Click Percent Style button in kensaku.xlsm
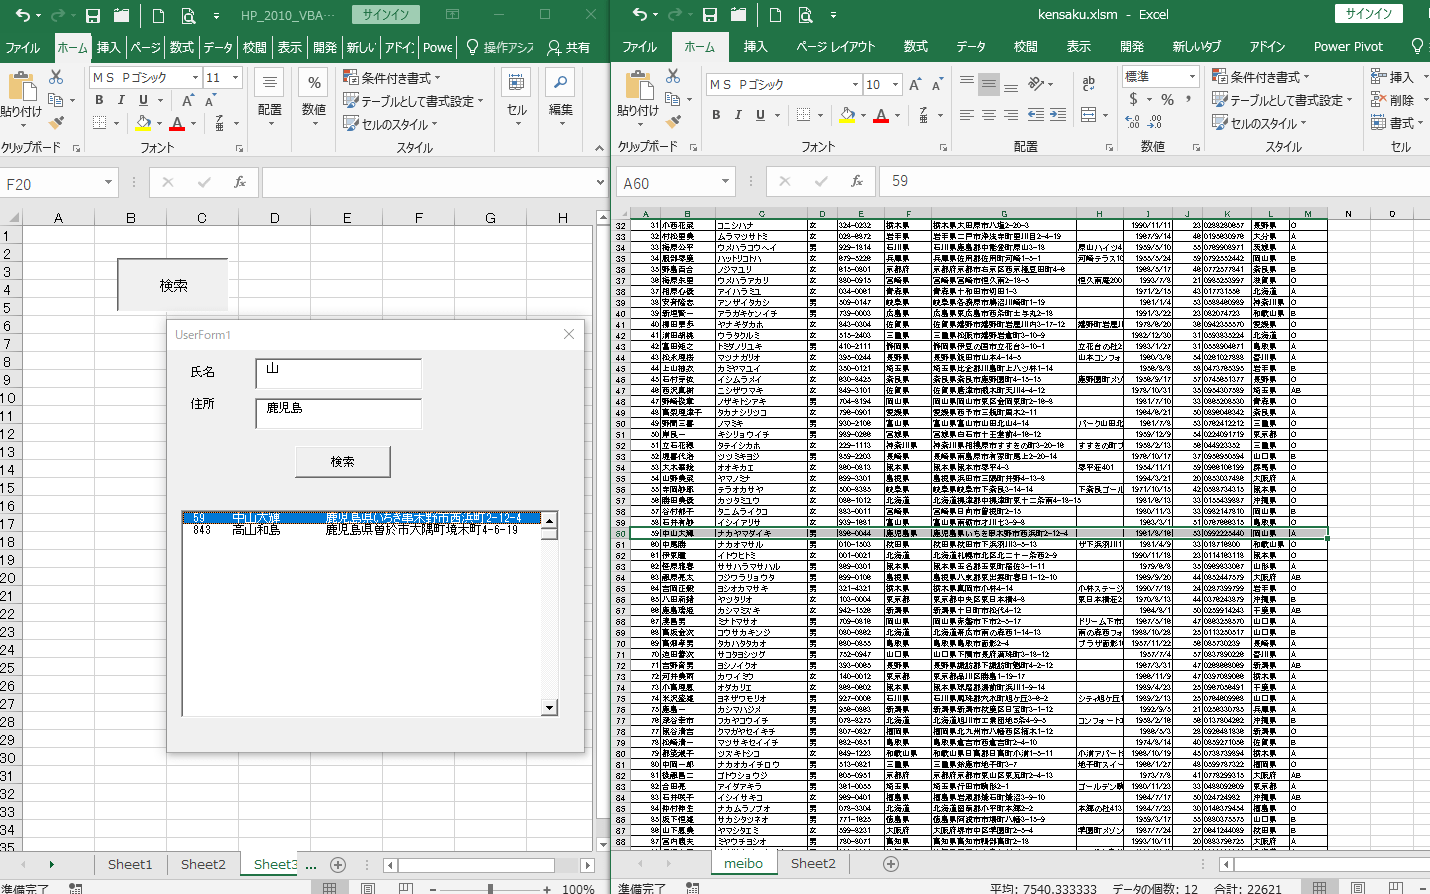Image resolution: width=1430 pixels, height=894 pixels. [x=1167, y=100]
